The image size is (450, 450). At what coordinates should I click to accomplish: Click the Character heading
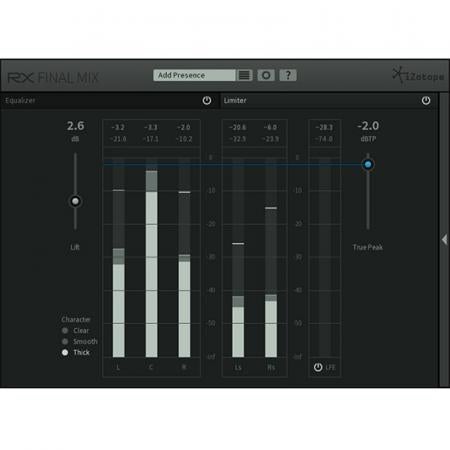click(76, 319)
